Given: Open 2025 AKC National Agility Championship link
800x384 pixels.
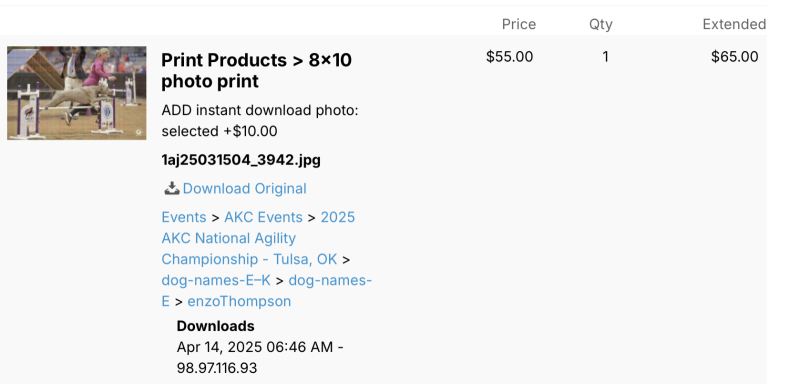Looking at the screenshot, I should pyautogui.click(x=258, y=238).
